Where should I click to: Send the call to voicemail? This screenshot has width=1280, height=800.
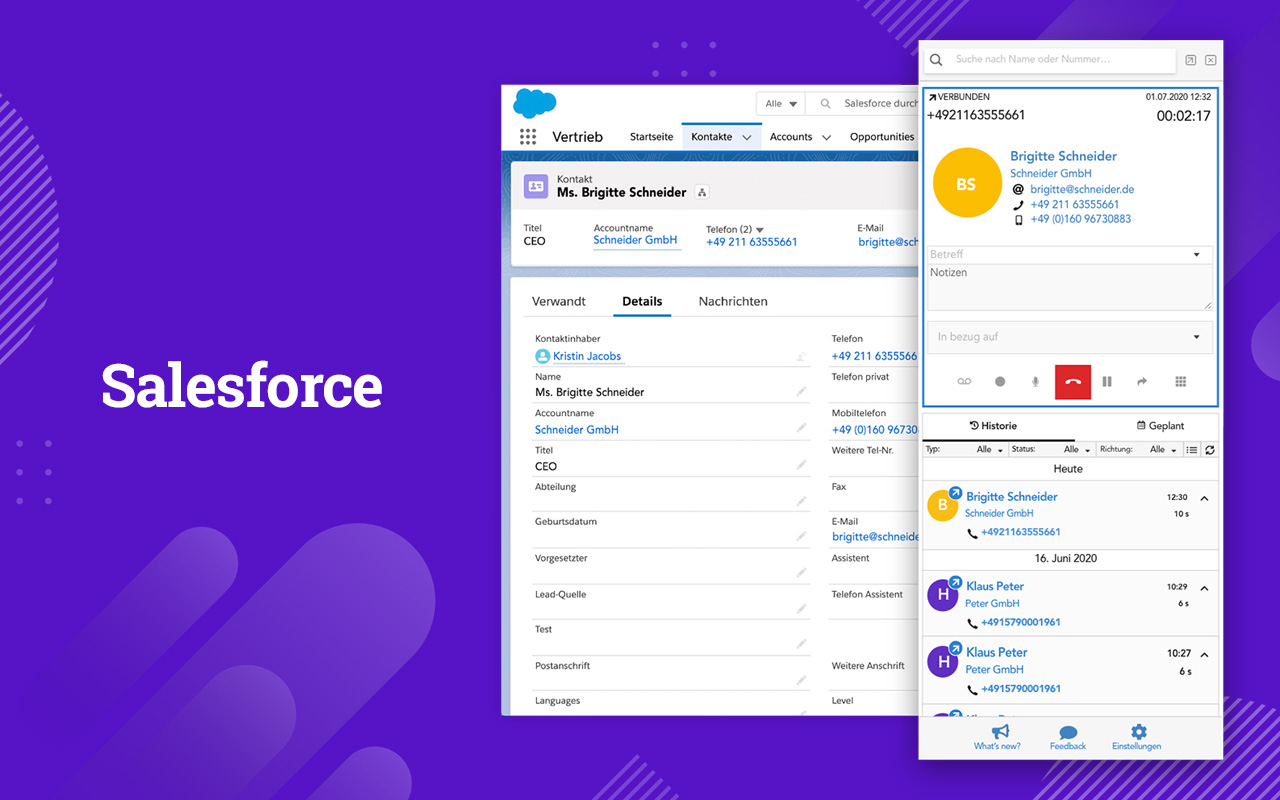coord(964,382)
